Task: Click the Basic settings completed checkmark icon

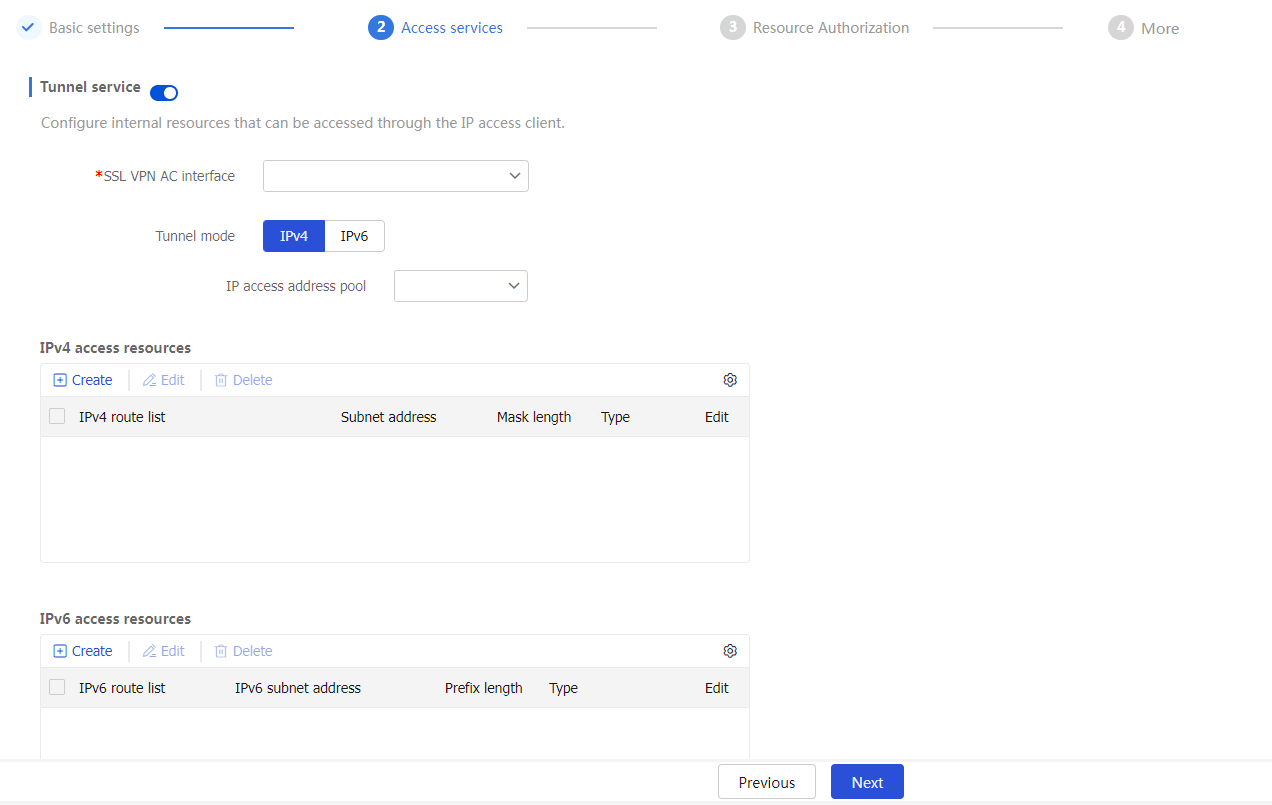Action: tap(28, 28)
